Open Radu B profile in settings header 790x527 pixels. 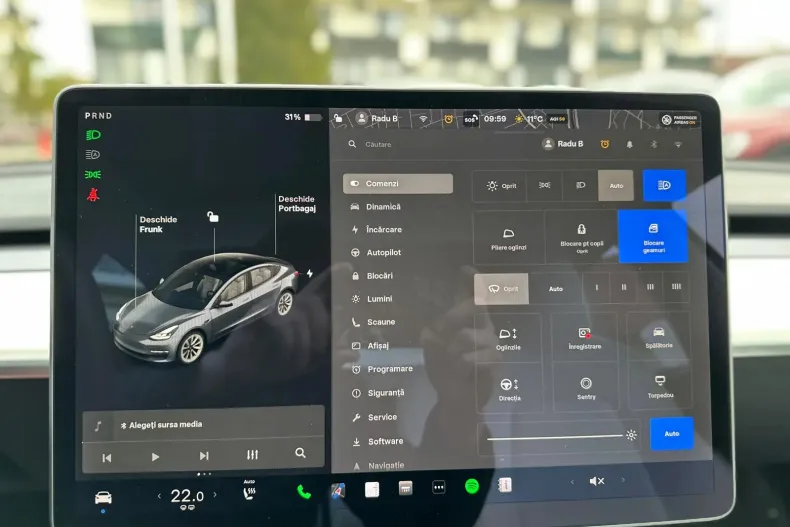pos(562,144)
